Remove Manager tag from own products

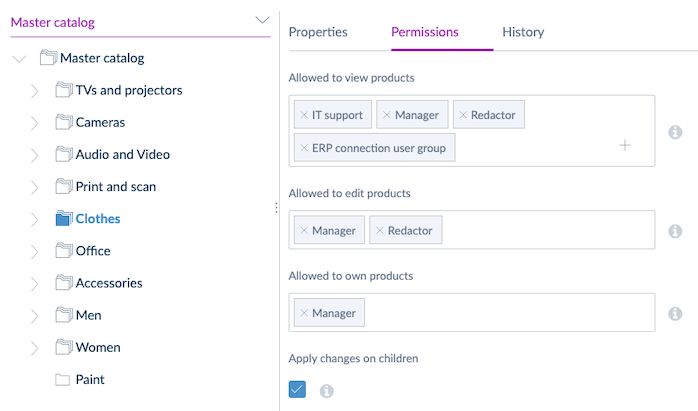304,314
